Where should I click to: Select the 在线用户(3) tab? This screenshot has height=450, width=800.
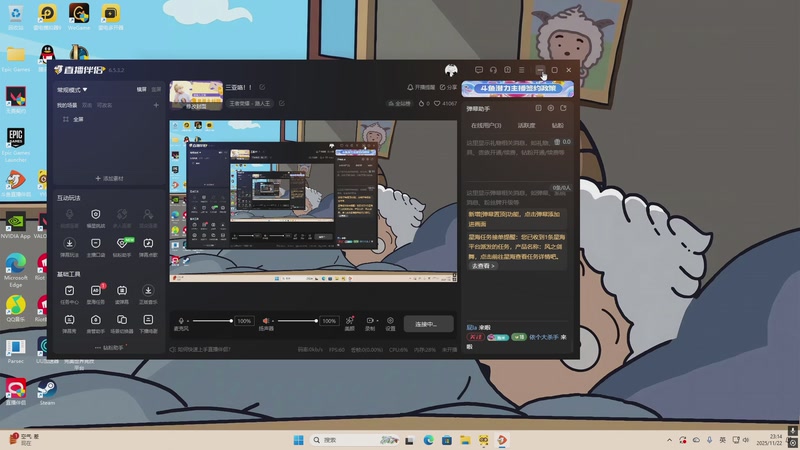point(486,126)
